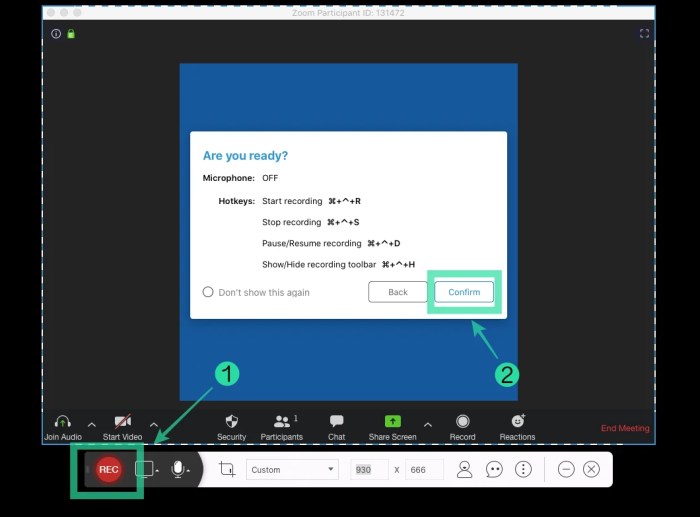Click Start recording hotkey text
This screenshot has height=517, width=700.
(x=311, y=201)
